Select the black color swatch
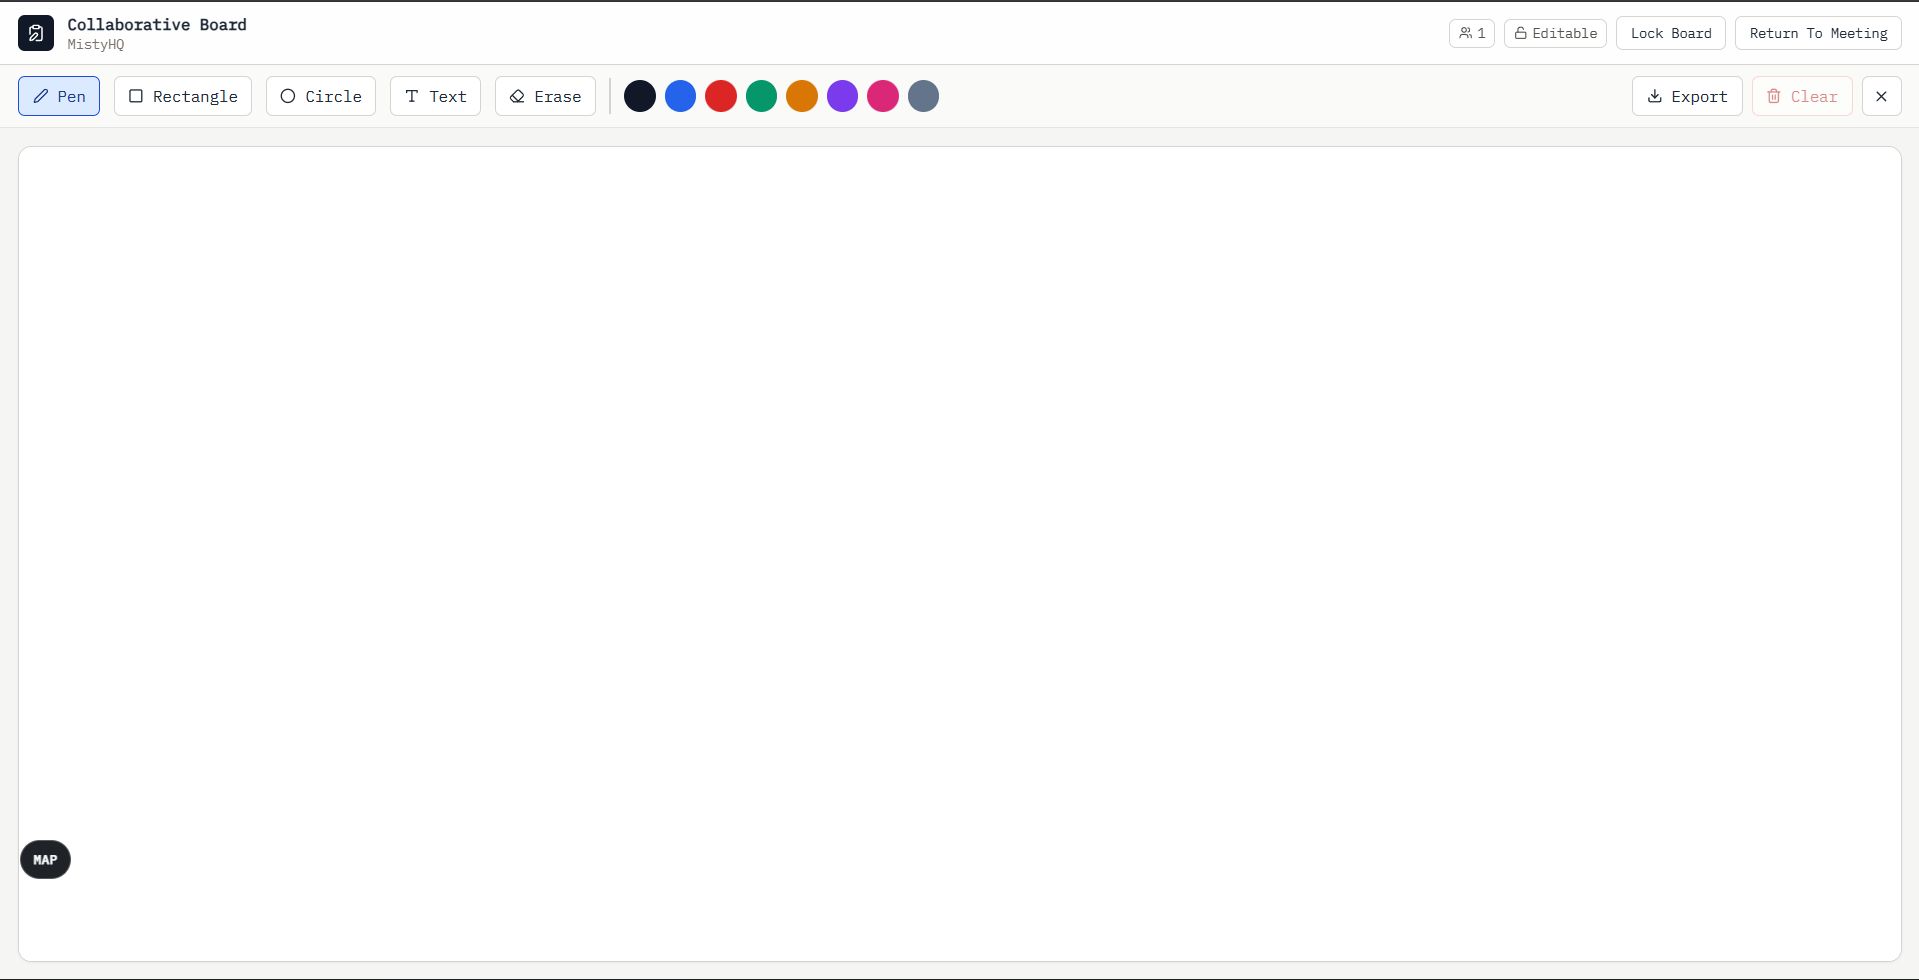Viewport: 1919px width, 980px height. click(640, 96)
